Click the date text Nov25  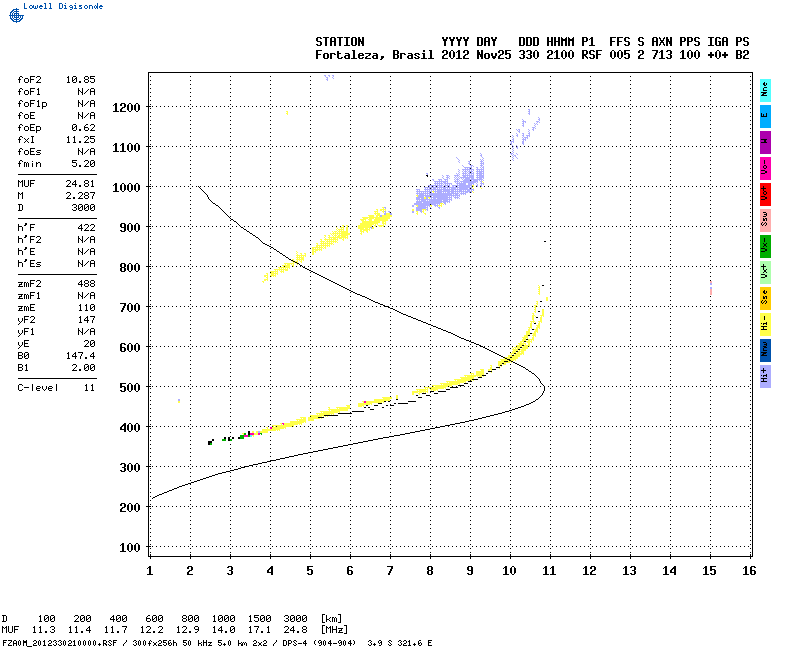493,55
